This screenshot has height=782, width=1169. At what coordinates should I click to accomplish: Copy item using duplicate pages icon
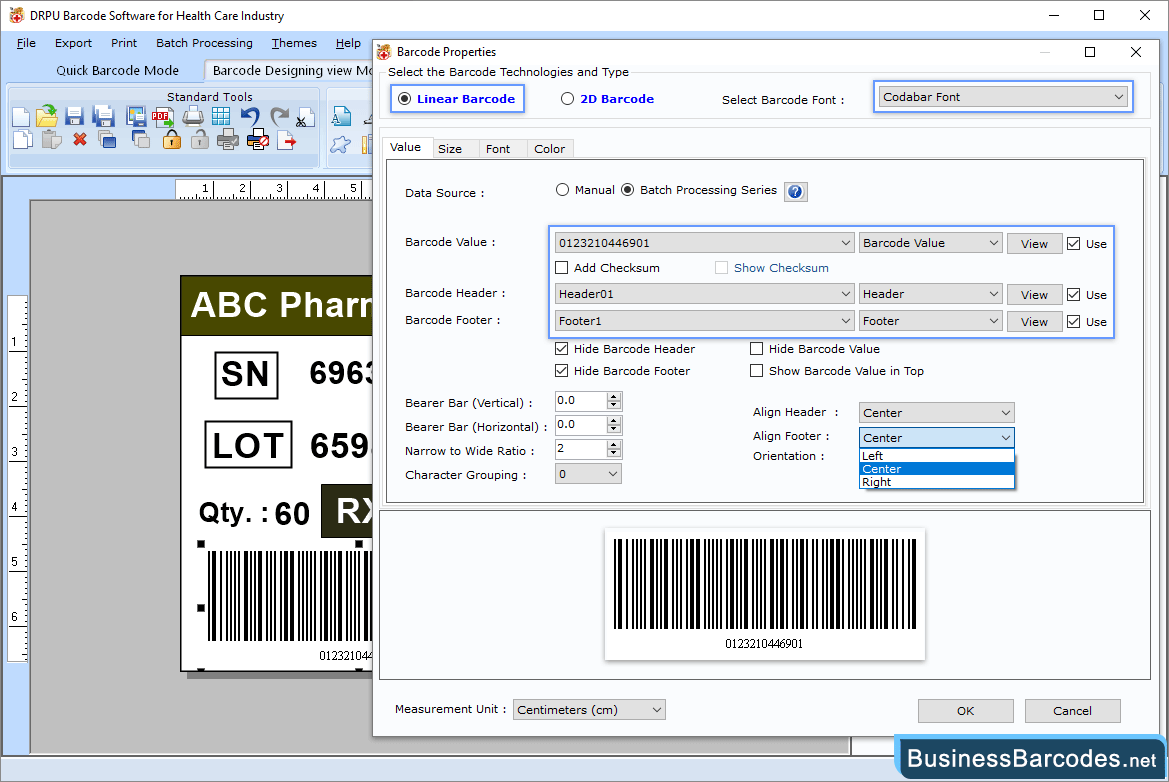pyautogui.click(x=22, y=139)
